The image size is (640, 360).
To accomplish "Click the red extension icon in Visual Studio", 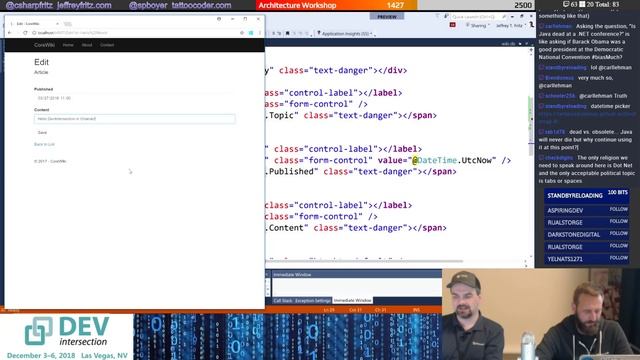I will 453,25.
